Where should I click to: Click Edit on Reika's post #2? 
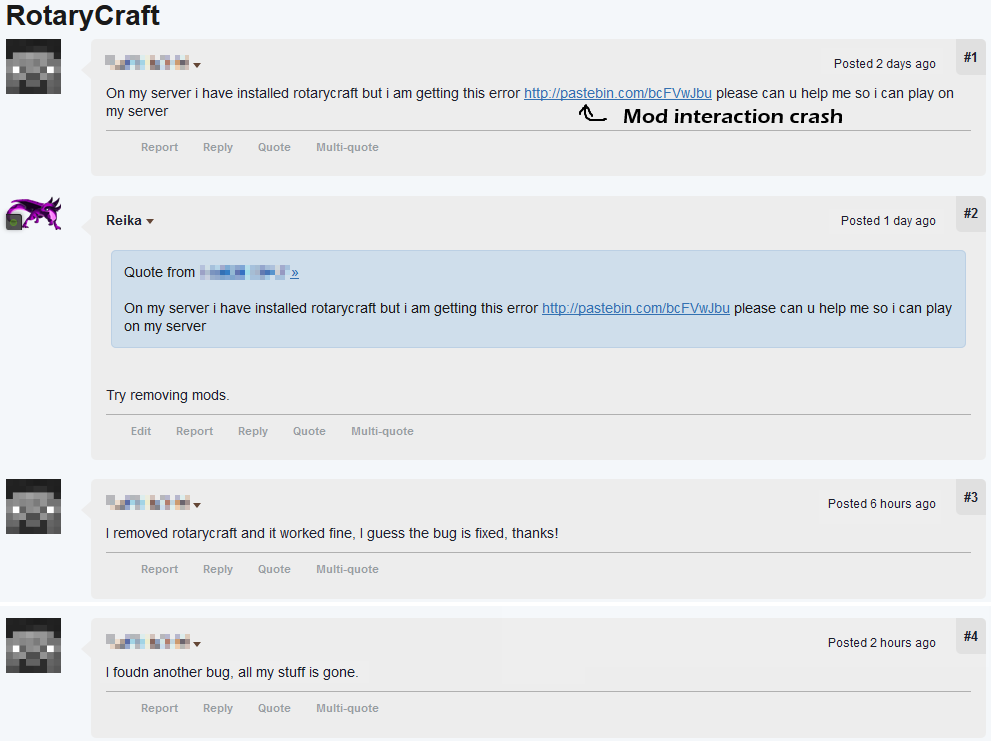(141, 431)
